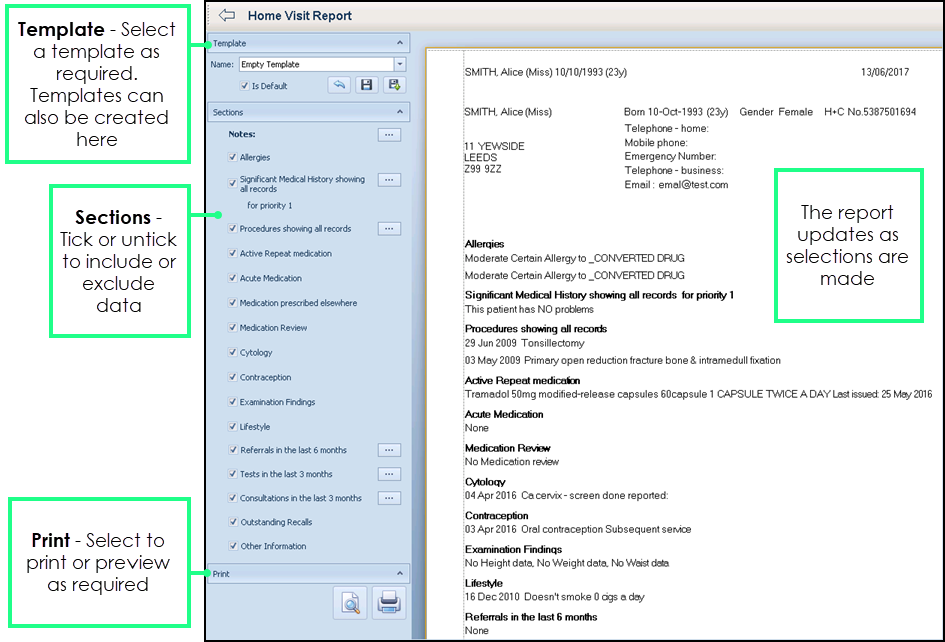Collapse the Template panel

(400, 44)
